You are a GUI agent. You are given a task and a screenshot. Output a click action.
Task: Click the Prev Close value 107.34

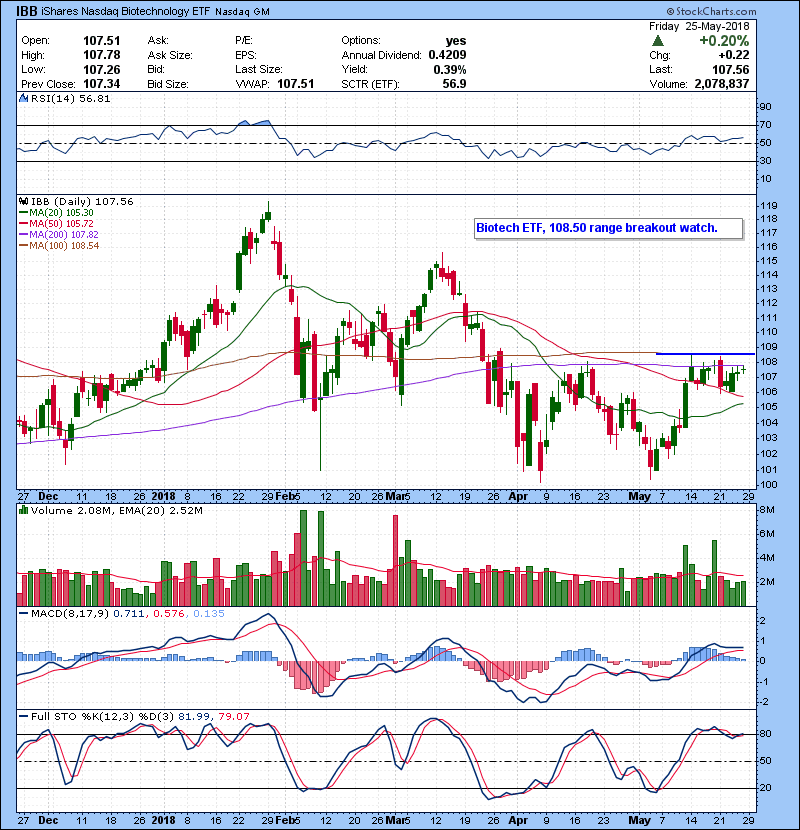(x=102, y=84)
